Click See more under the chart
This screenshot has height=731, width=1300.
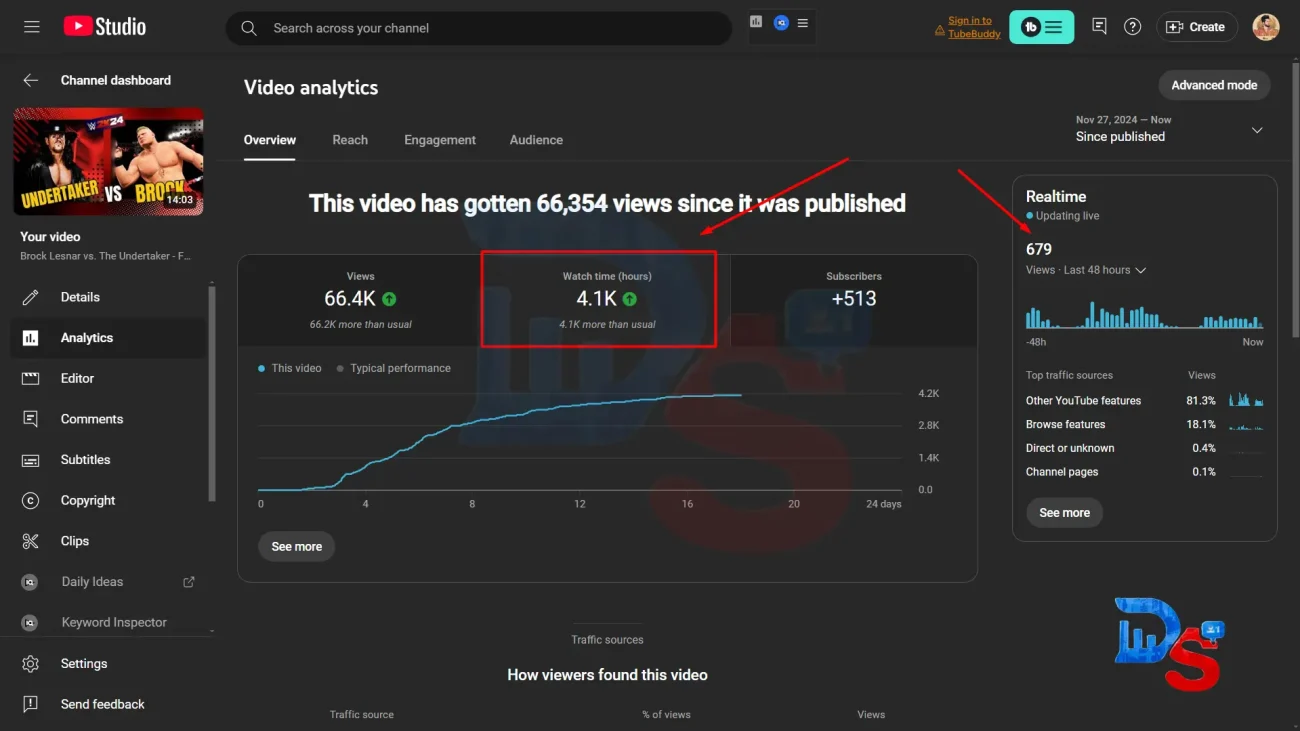tap(296, 547)
